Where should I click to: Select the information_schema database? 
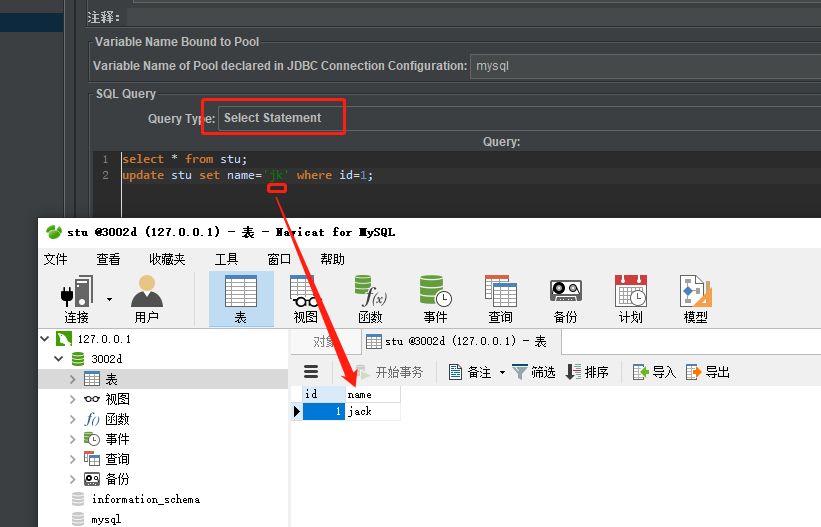click(x=146, y=499)
